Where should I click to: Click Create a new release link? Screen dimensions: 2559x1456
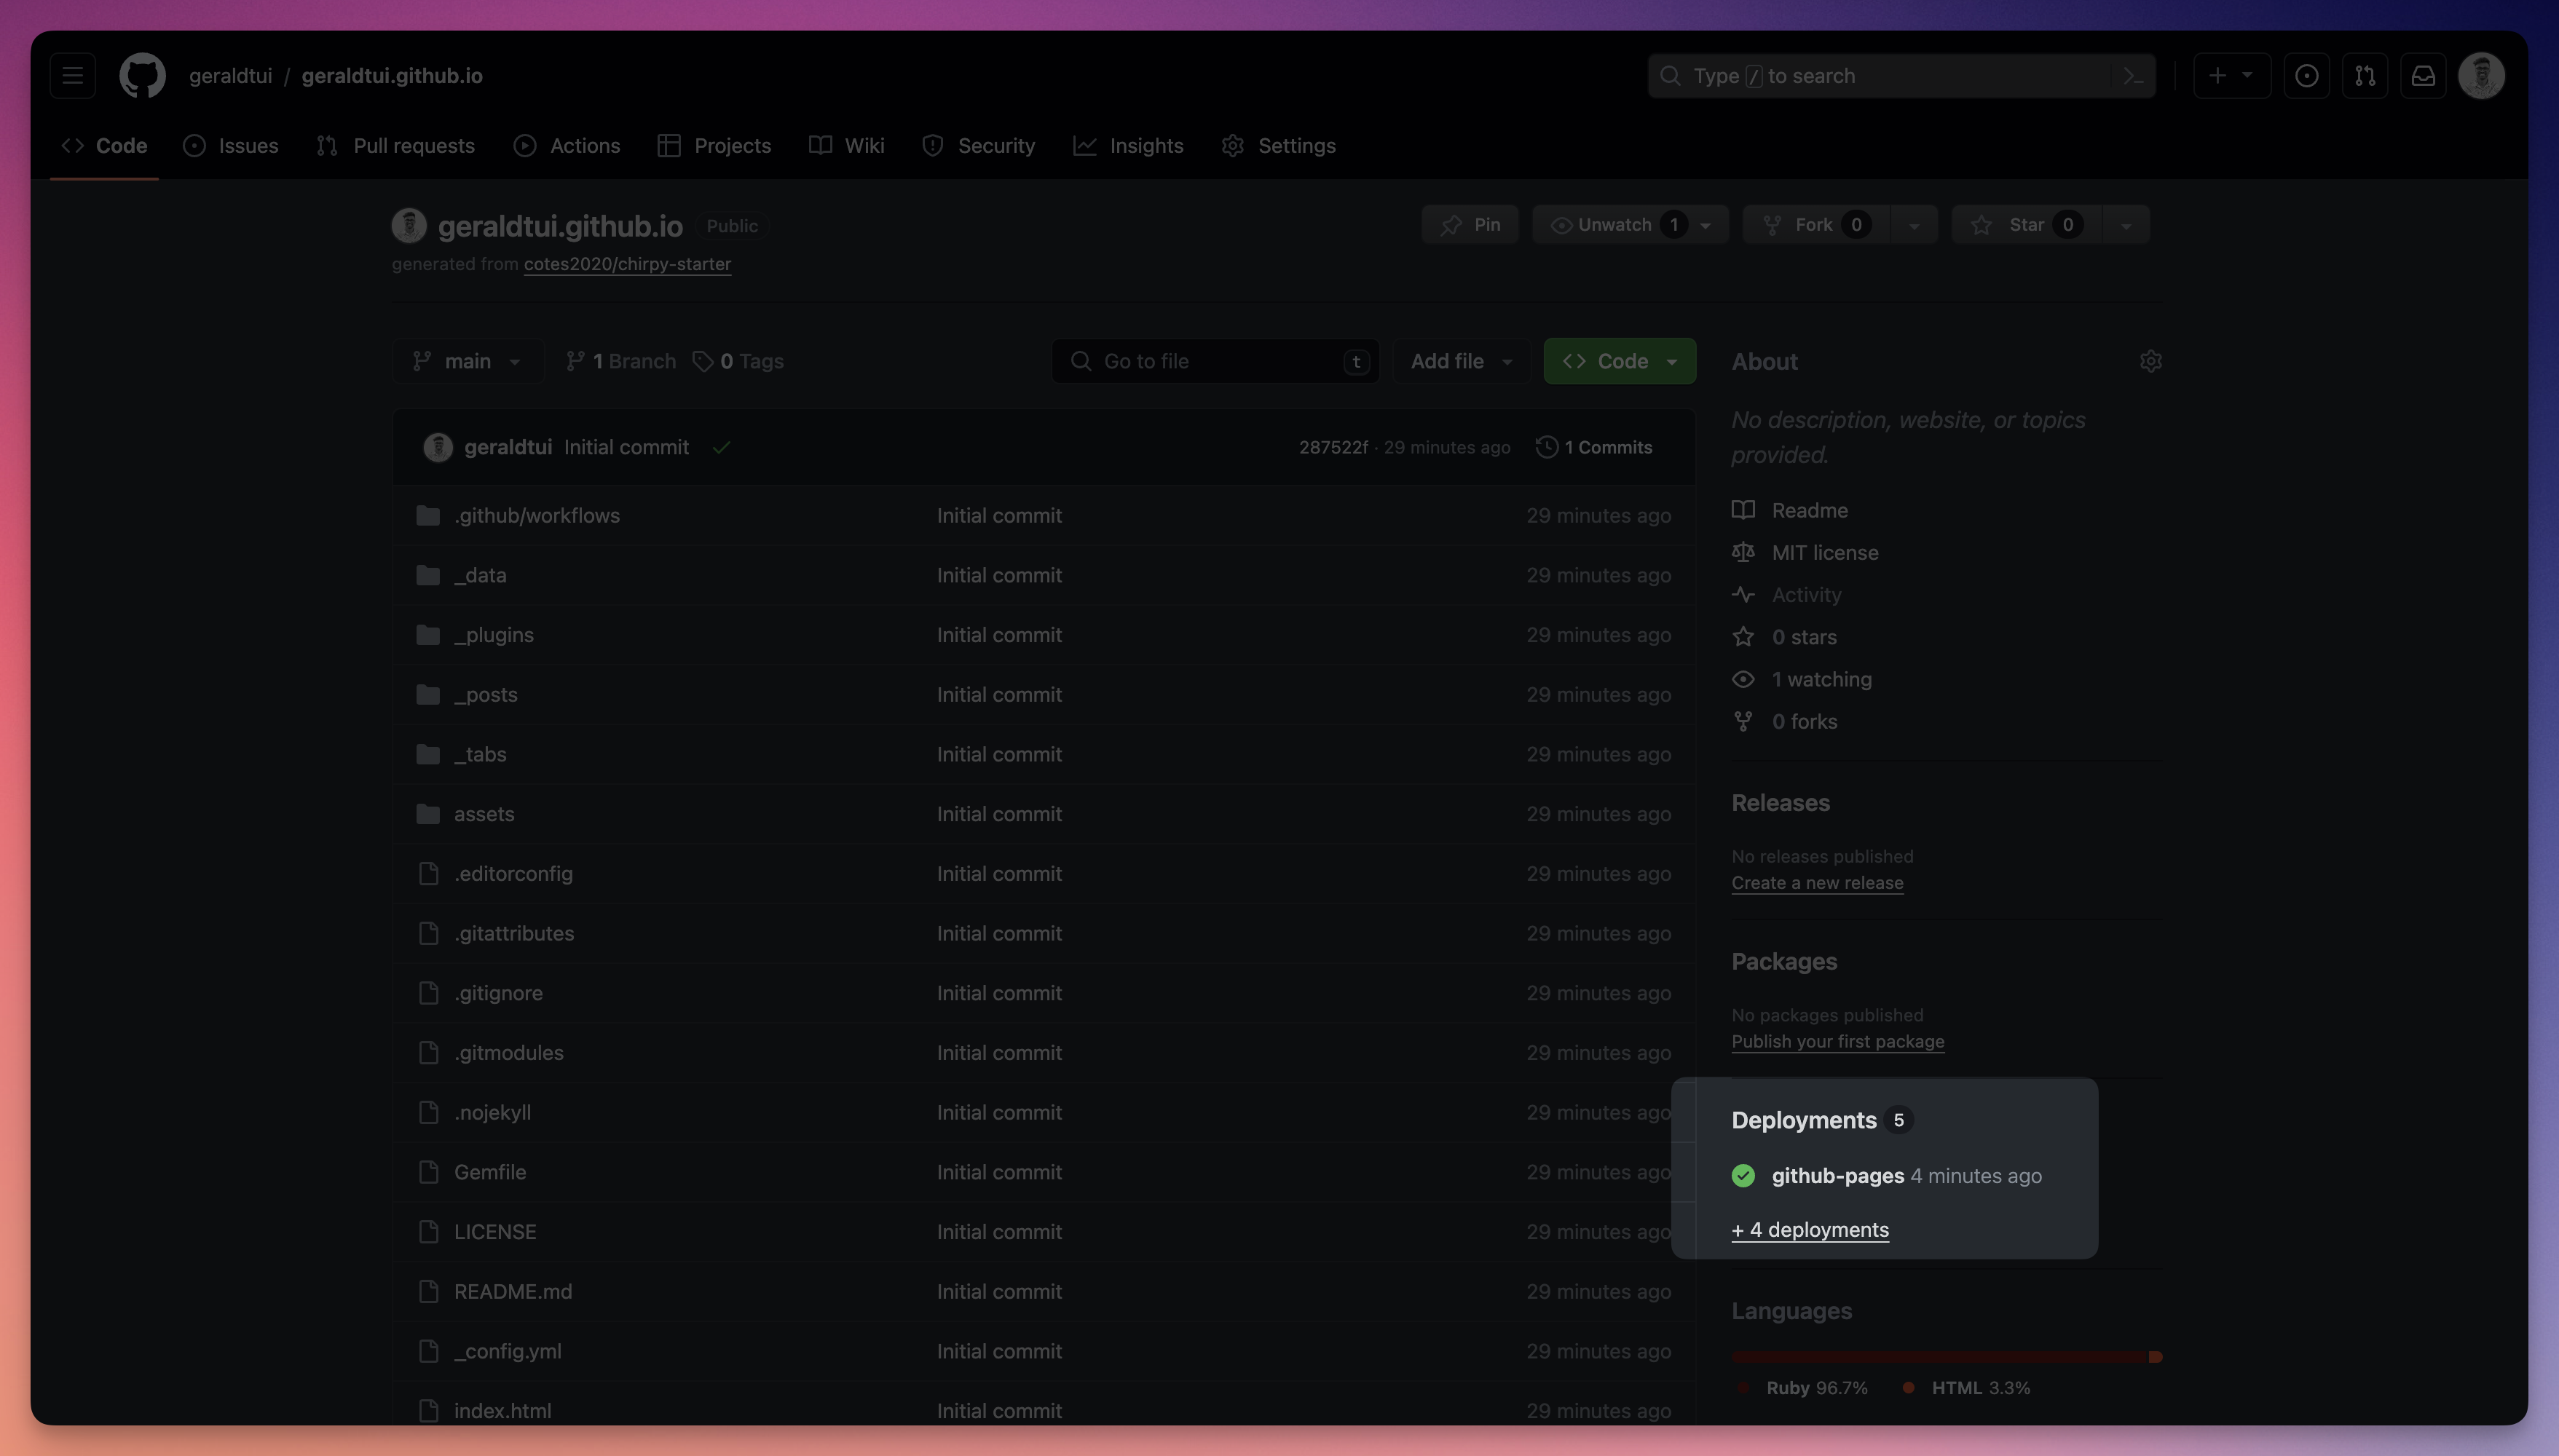(x=1817, y=883)
